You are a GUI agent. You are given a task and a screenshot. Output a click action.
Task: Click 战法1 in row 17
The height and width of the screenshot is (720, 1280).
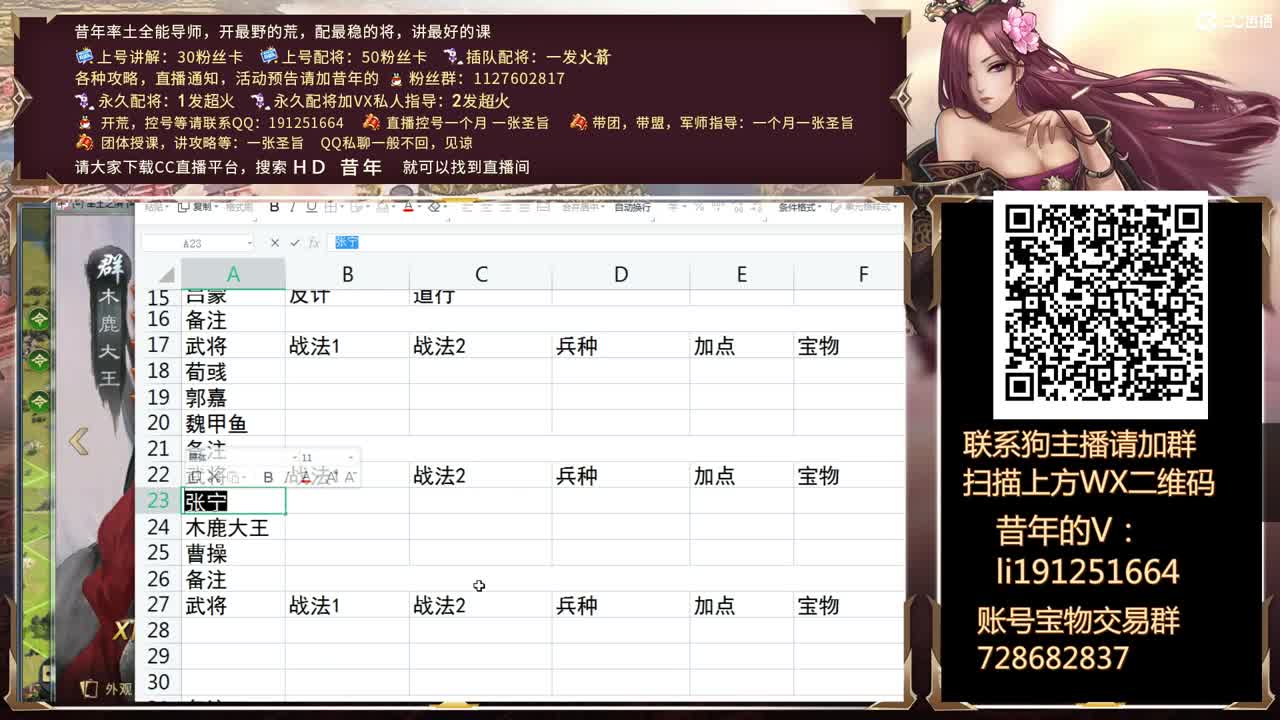tap(347, 346)
